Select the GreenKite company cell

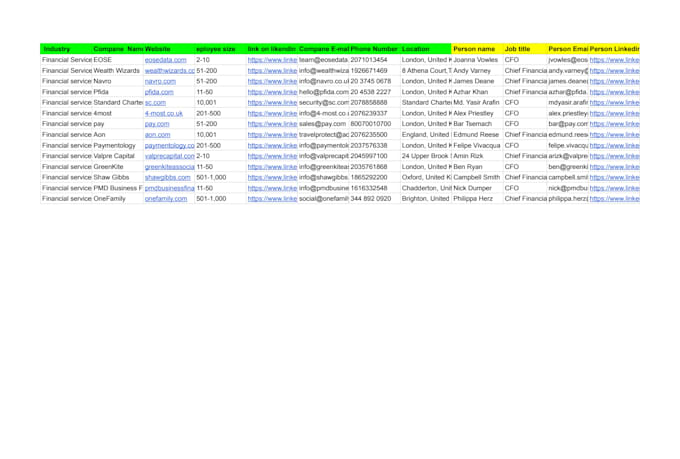118,167
